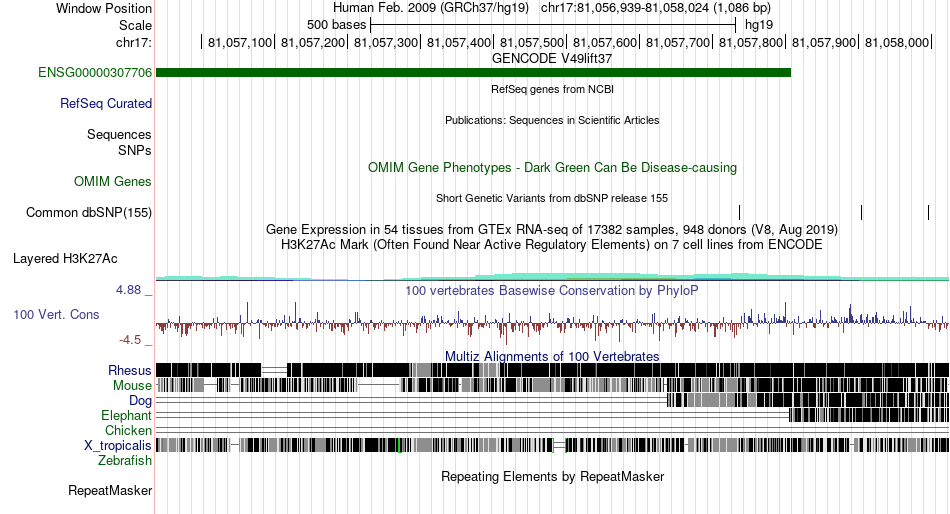Click the ENSG00000307706 gene label

95,73
